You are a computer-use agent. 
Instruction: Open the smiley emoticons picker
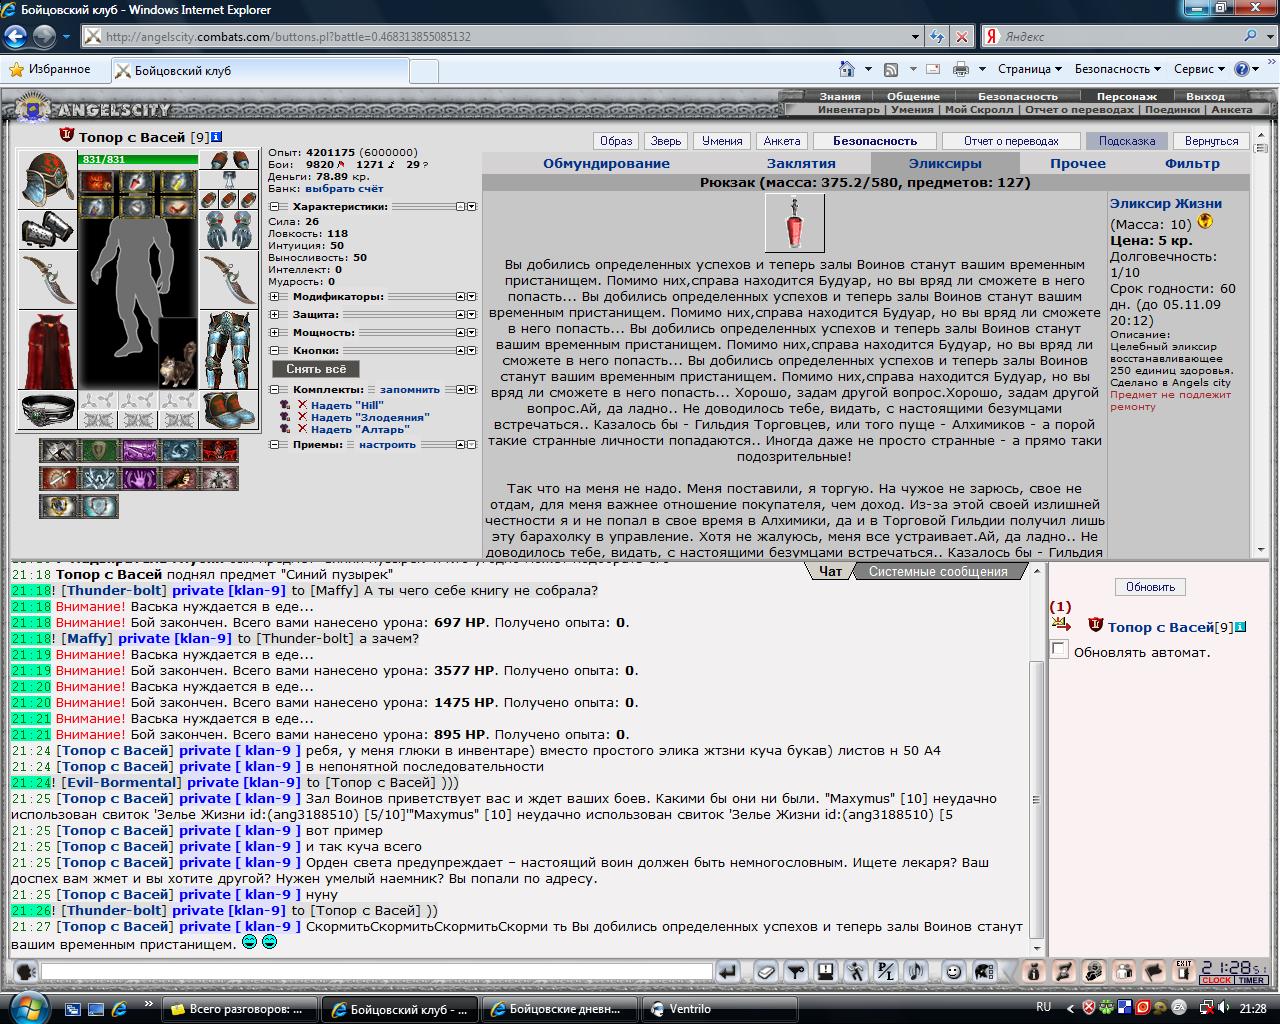coord(954,971)
